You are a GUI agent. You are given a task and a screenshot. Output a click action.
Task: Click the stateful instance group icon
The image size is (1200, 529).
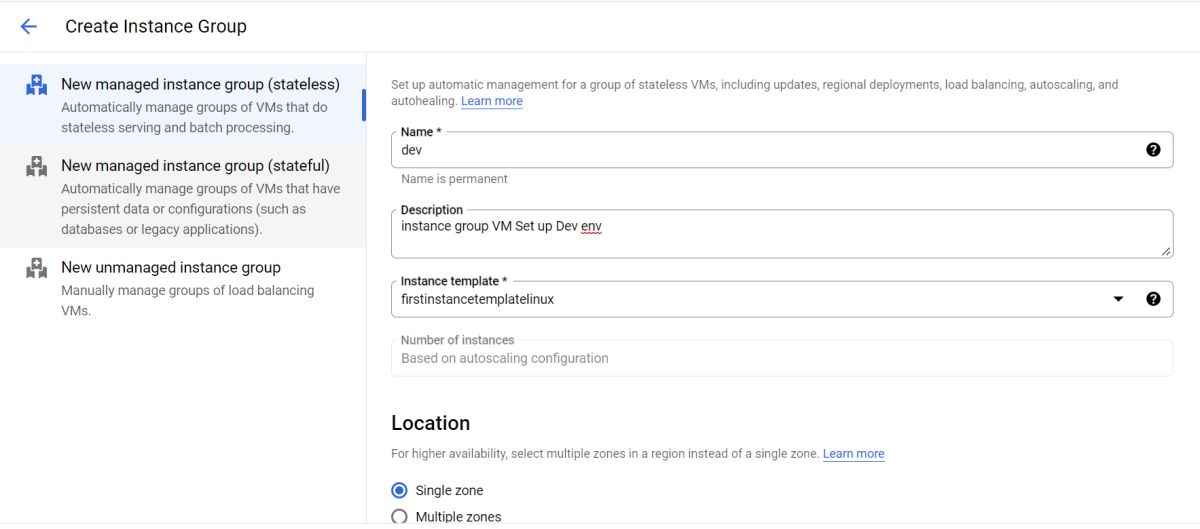[x=37, y=167]
